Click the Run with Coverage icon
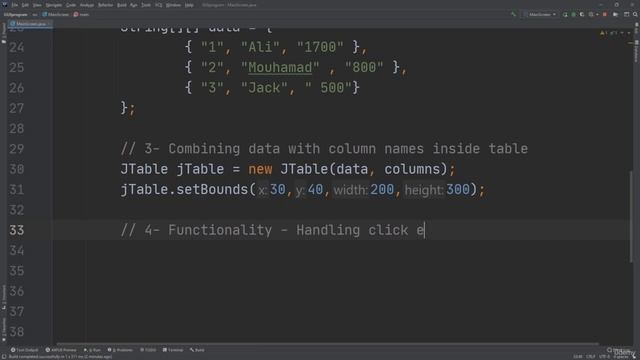This screenshot has height=360, width=640. coord(582,14)
